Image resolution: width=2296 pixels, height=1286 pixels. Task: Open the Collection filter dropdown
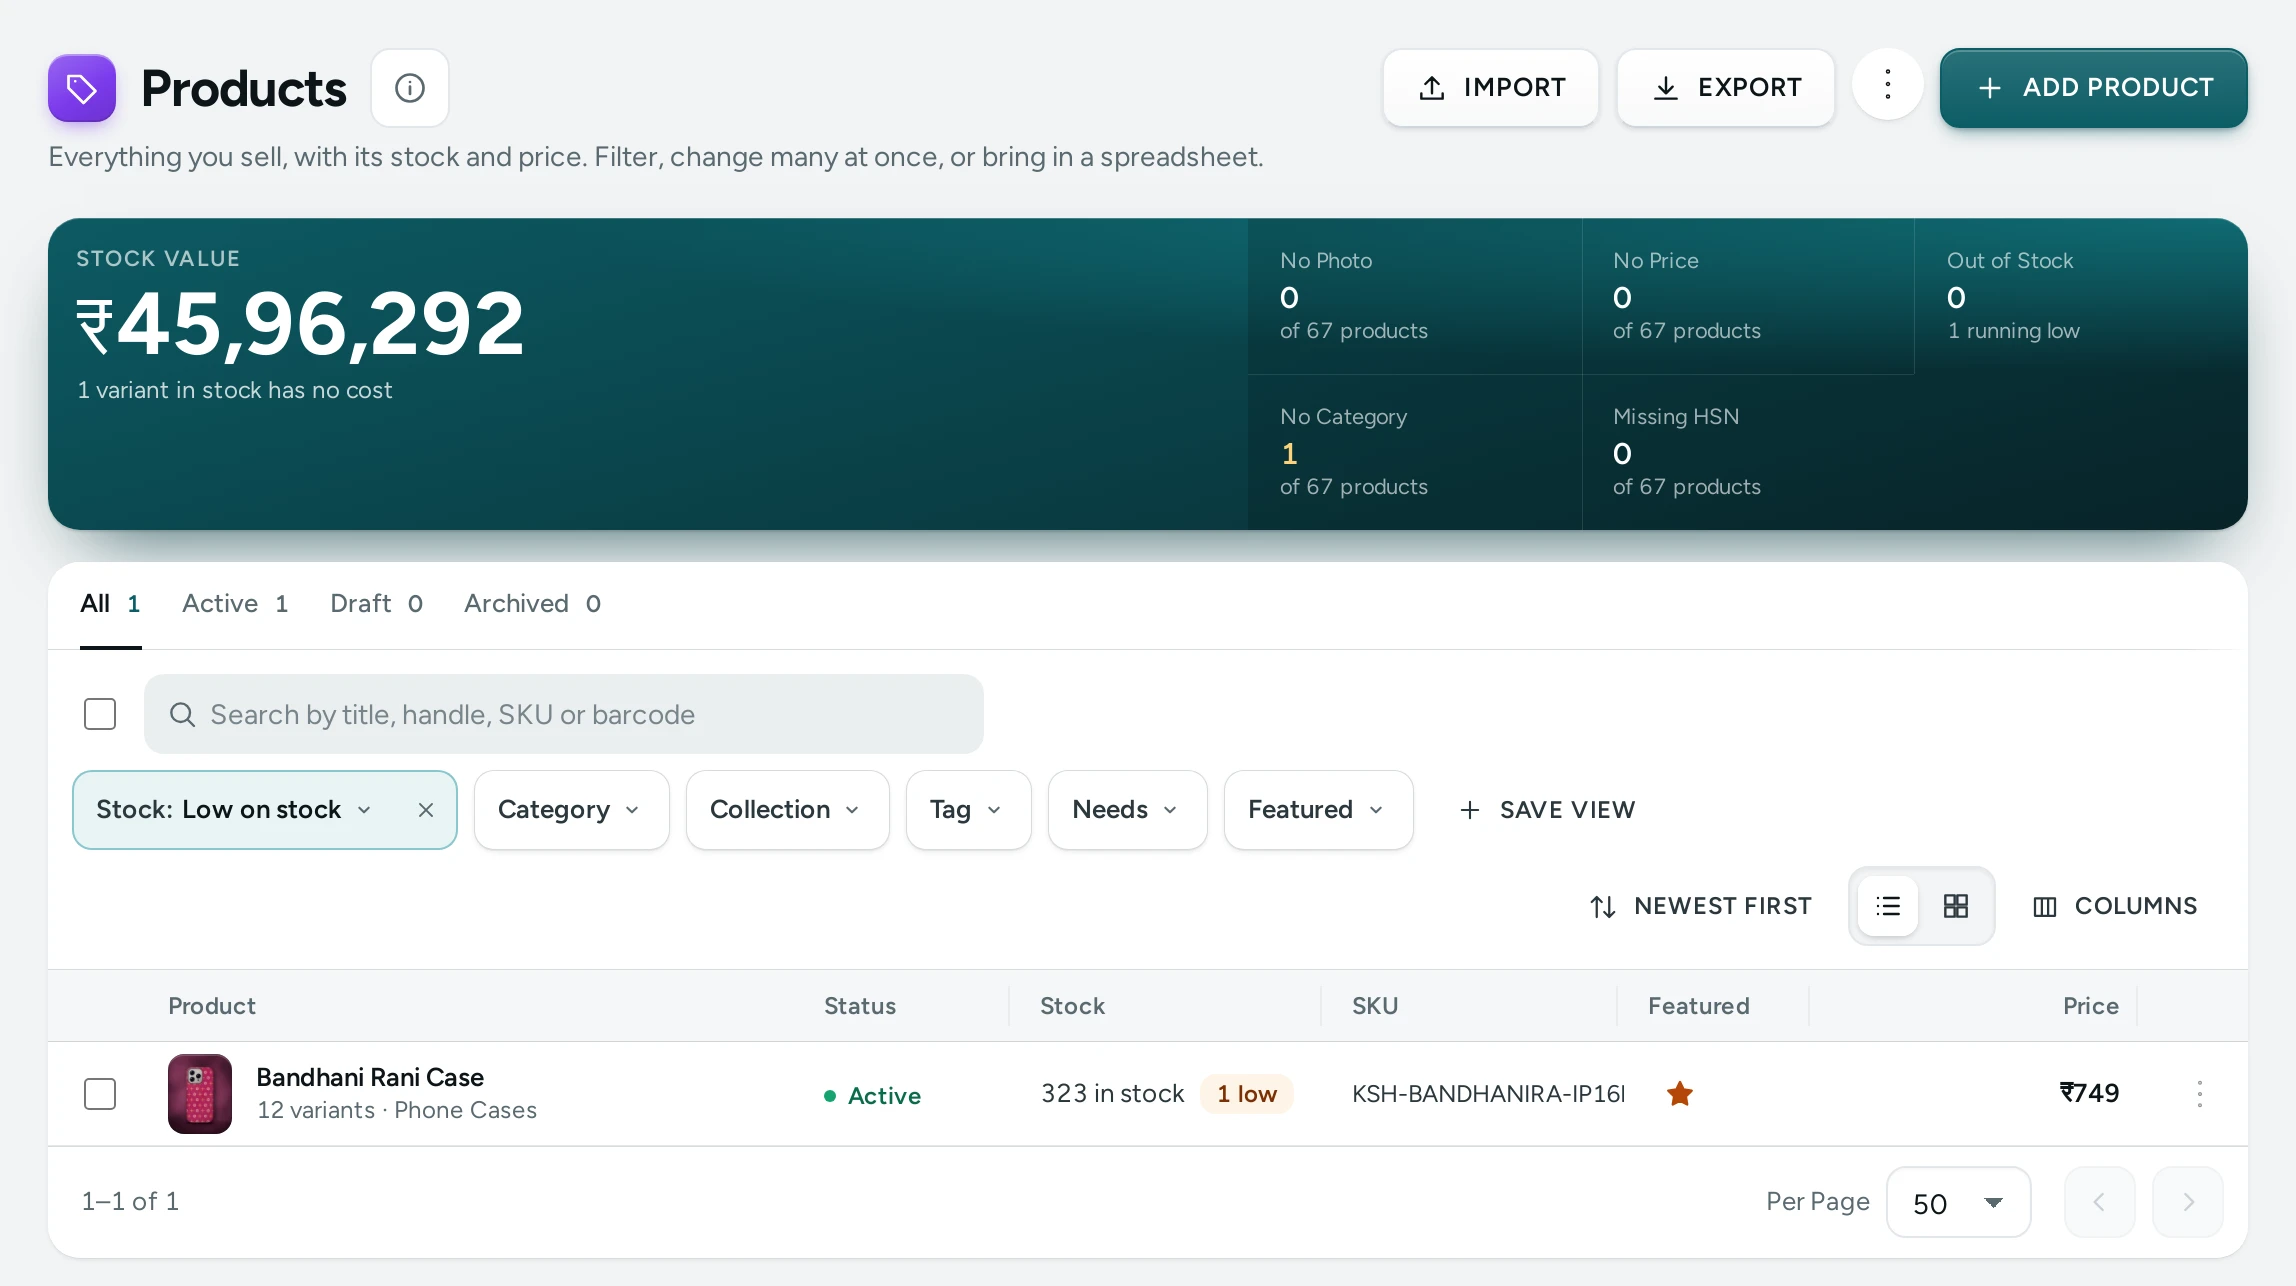[787, 810]
